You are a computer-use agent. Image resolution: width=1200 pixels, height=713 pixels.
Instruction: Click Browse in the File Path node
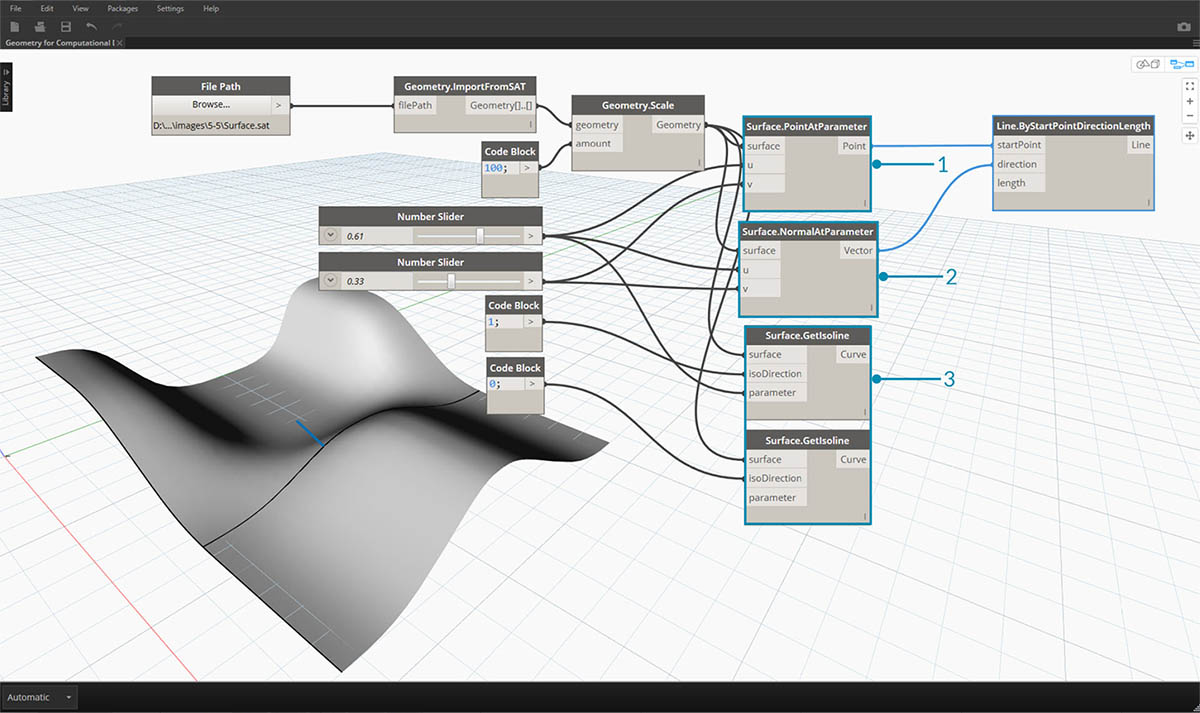pos(213,104)
